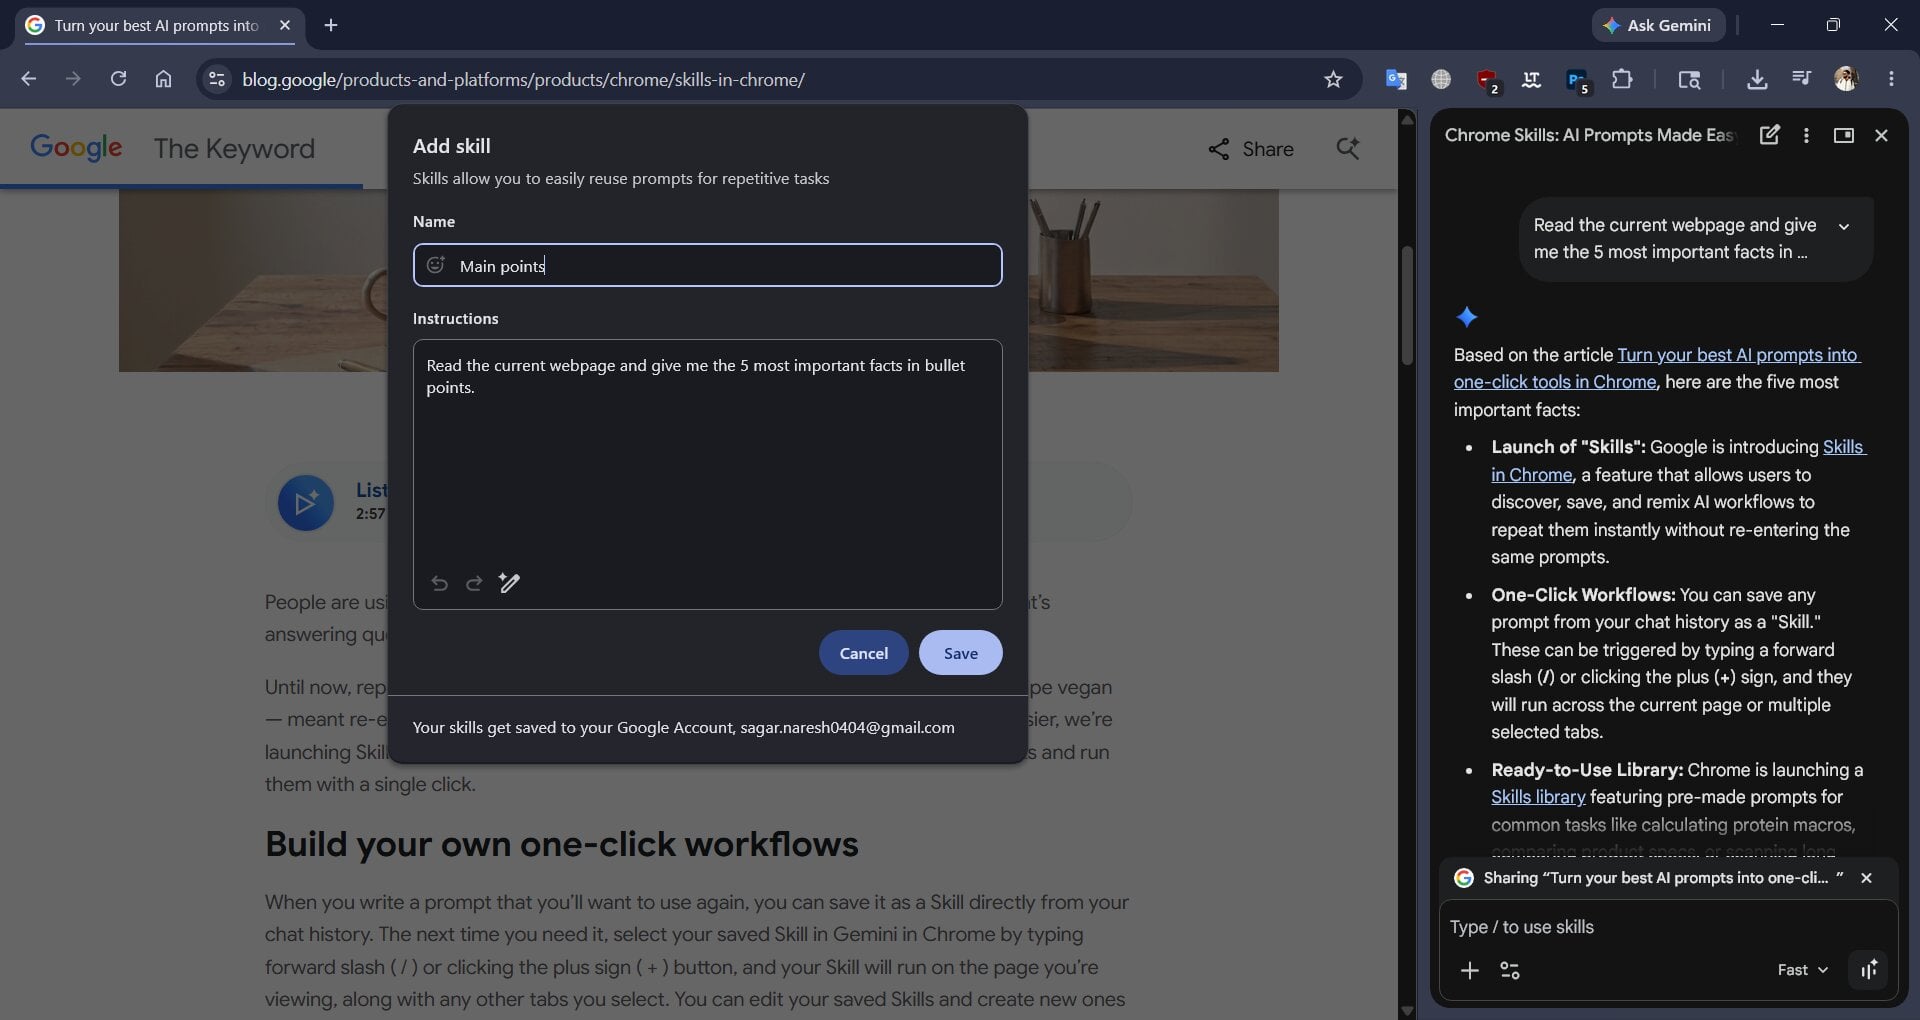This screenshot has width=1920, height=1020.
Task: Open the Downloads tray
Action: coord(1757,79)
